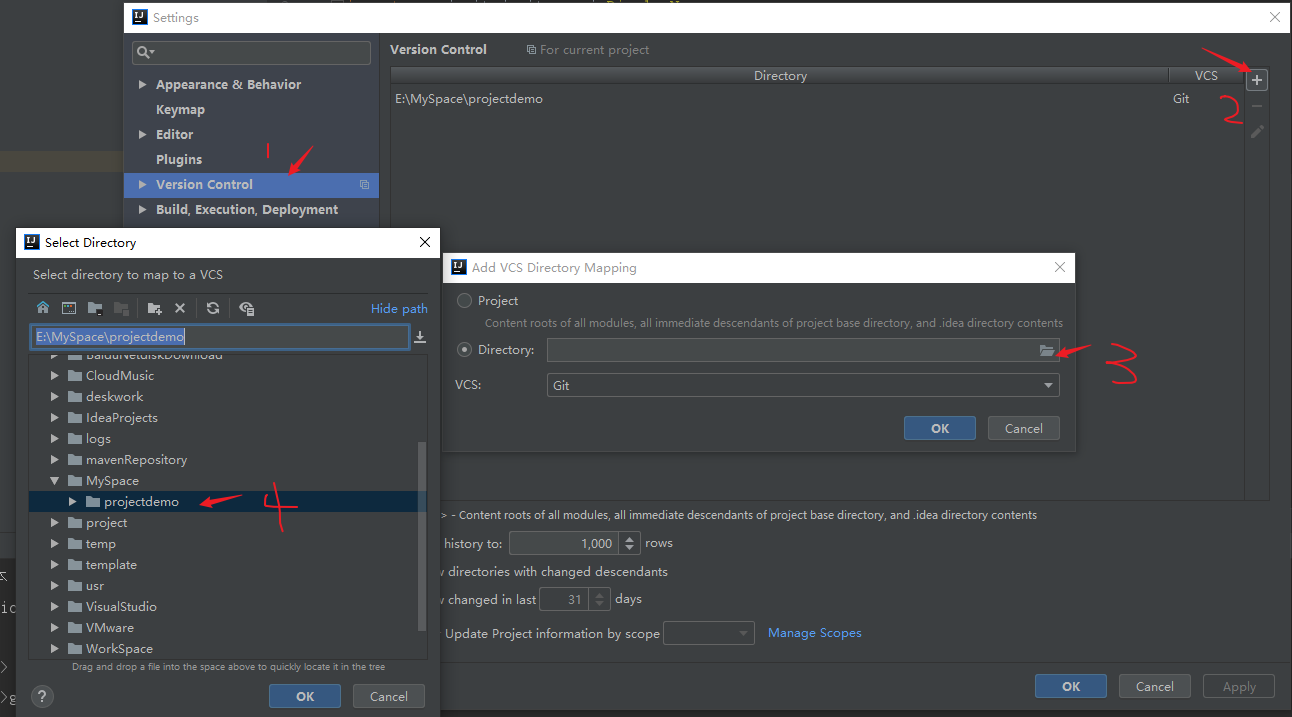Click Cancel in Add VCS Directory Mapping
Image resolution: width=1292 pixels, height=717 pixels.
1024,428
